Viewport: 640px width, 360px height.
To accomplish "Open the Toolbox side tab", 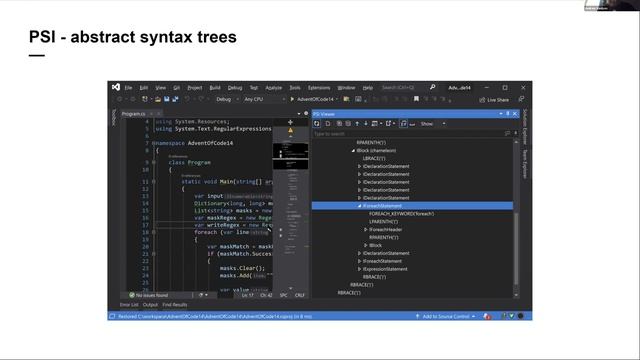I will pyautogui.click(x=114, y=118).
